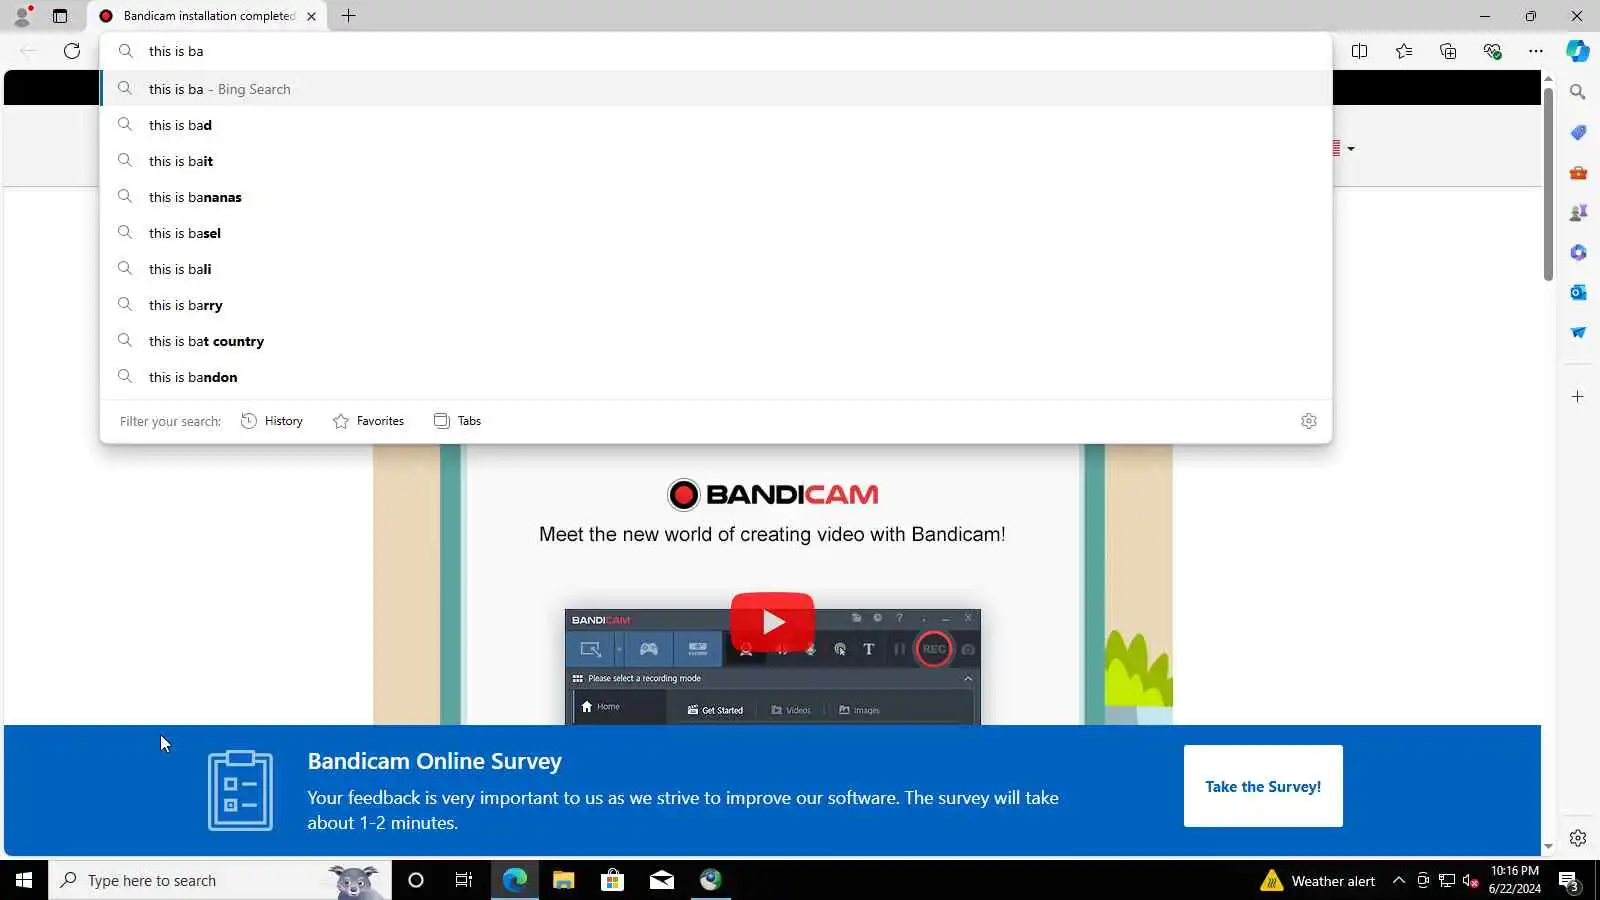Image resolution: width=1600 pixels, height=900 pixels.
Task: Select the 'this is bananas' suggestion
Action: pos(716,197)
